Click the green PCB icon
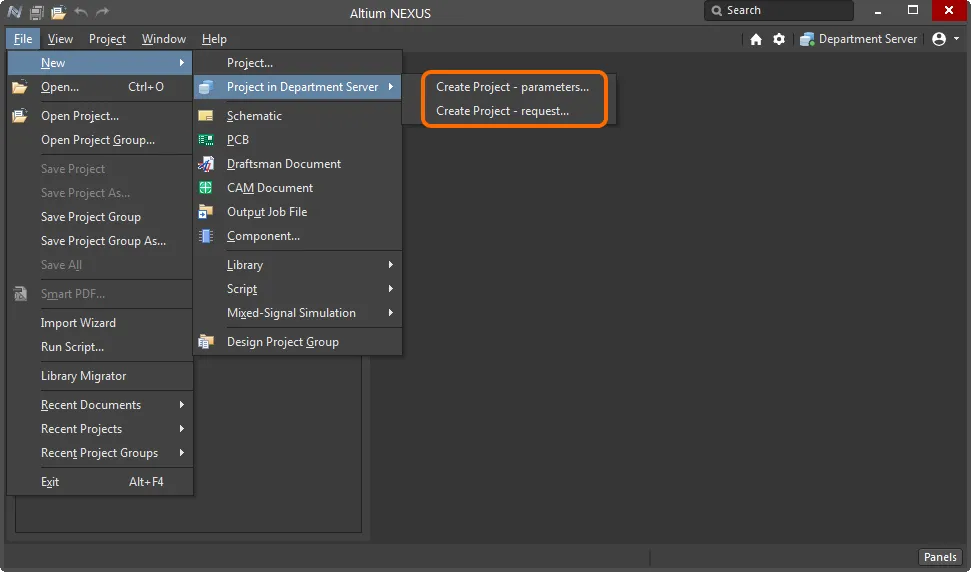 pos(206,140)
